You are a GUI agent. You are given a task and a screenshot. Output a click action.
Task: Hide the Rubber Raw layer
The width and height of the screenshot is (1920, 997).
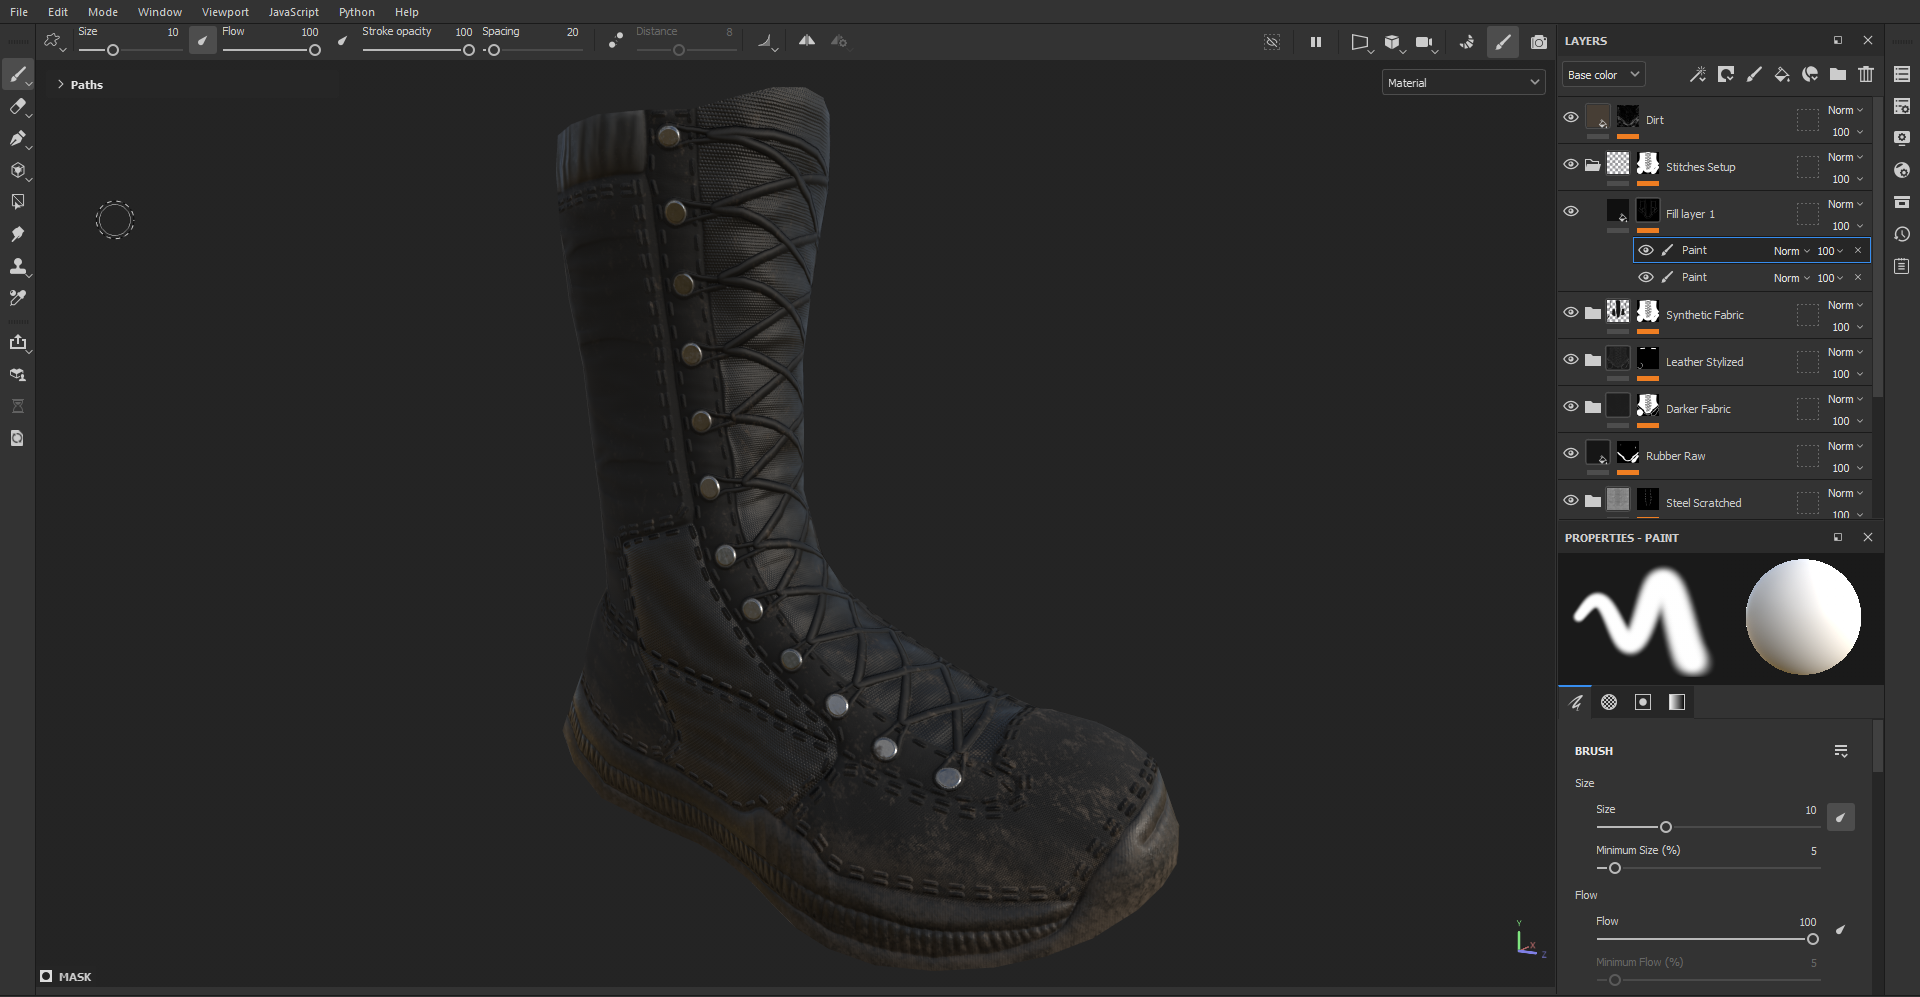pos(1571,454)
